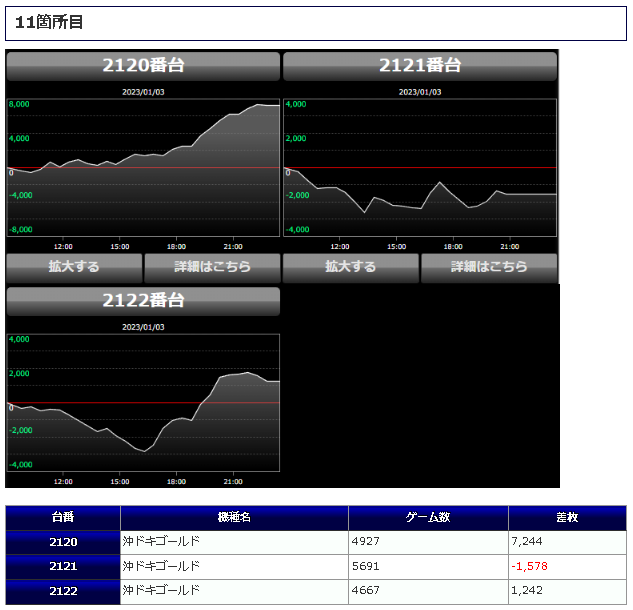Image resolution: width=633 pixels, height=610 pixels.
Task: Click the red difference value -1,578
Action: (529, 566)
